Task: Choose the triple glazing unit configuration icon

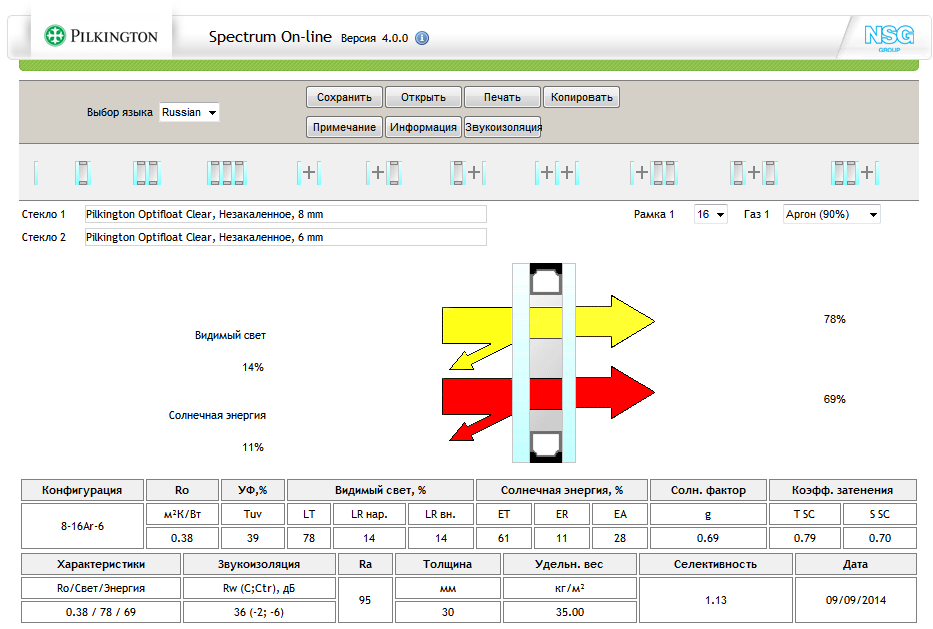Action: 556,173
